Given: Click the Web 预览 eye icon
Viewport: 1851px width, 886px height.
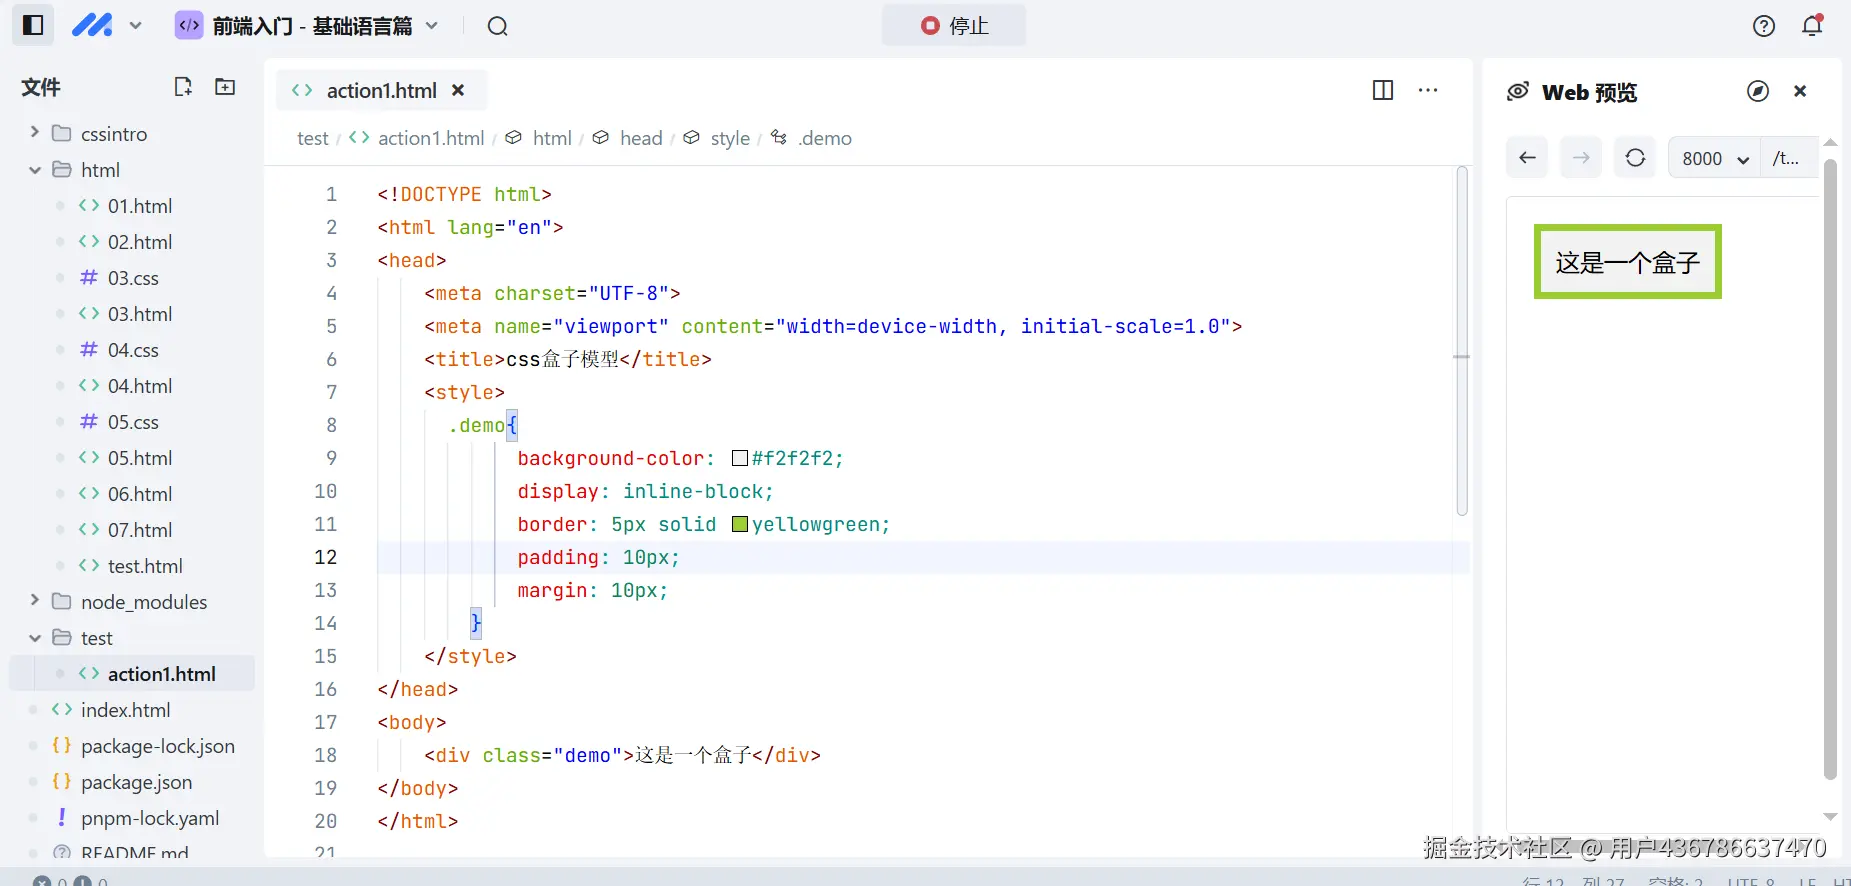Looking at the screenshot, I should [x=1518, y=91].
